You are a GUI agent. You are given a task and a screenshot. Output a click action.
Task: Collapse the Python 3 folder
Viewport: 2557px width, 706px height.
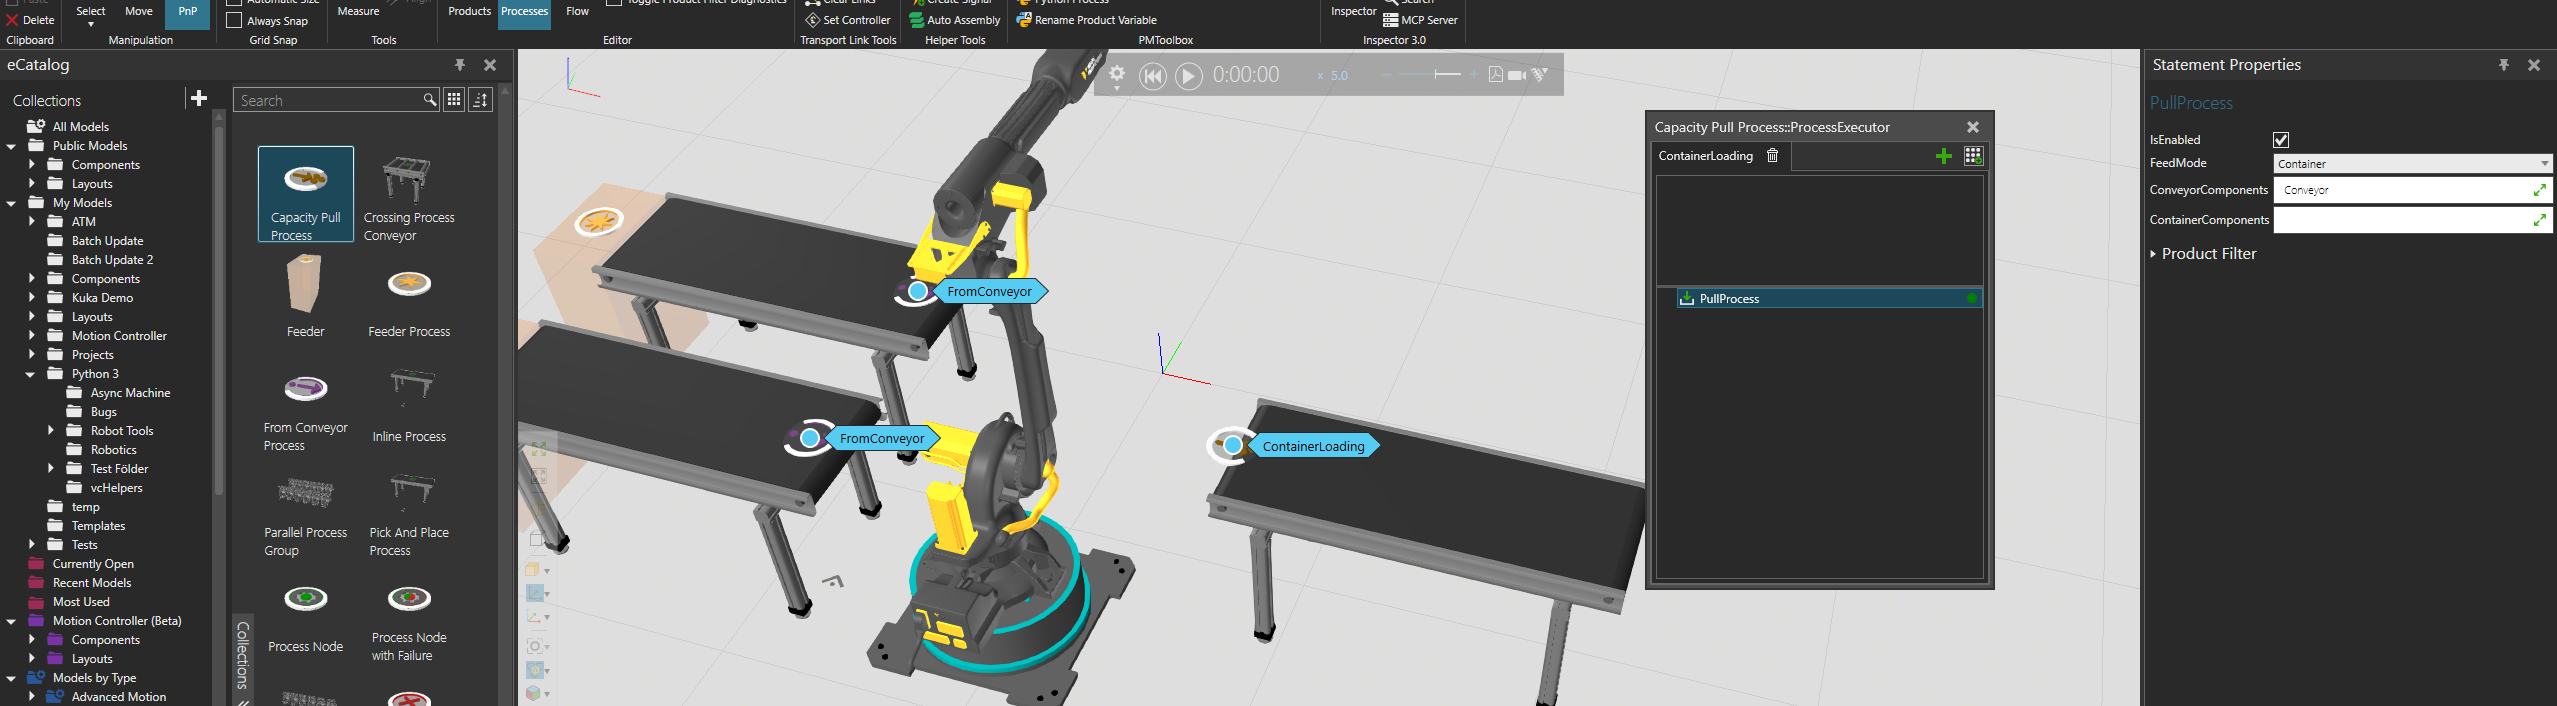pos(31,374)
